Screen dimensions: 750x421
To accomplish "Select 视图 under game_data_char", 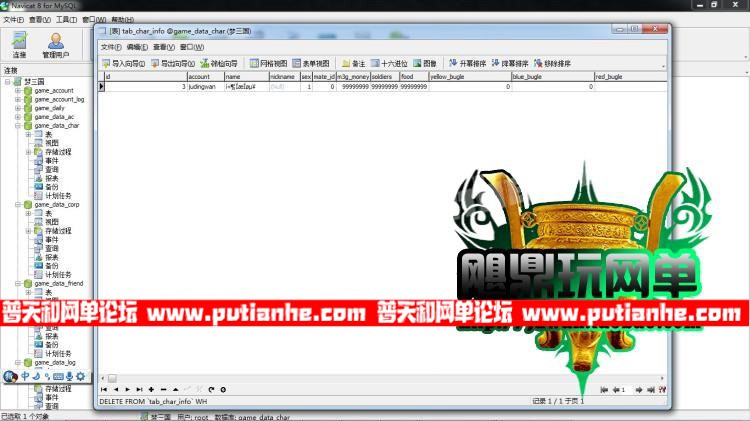I will tap(52, 143).
